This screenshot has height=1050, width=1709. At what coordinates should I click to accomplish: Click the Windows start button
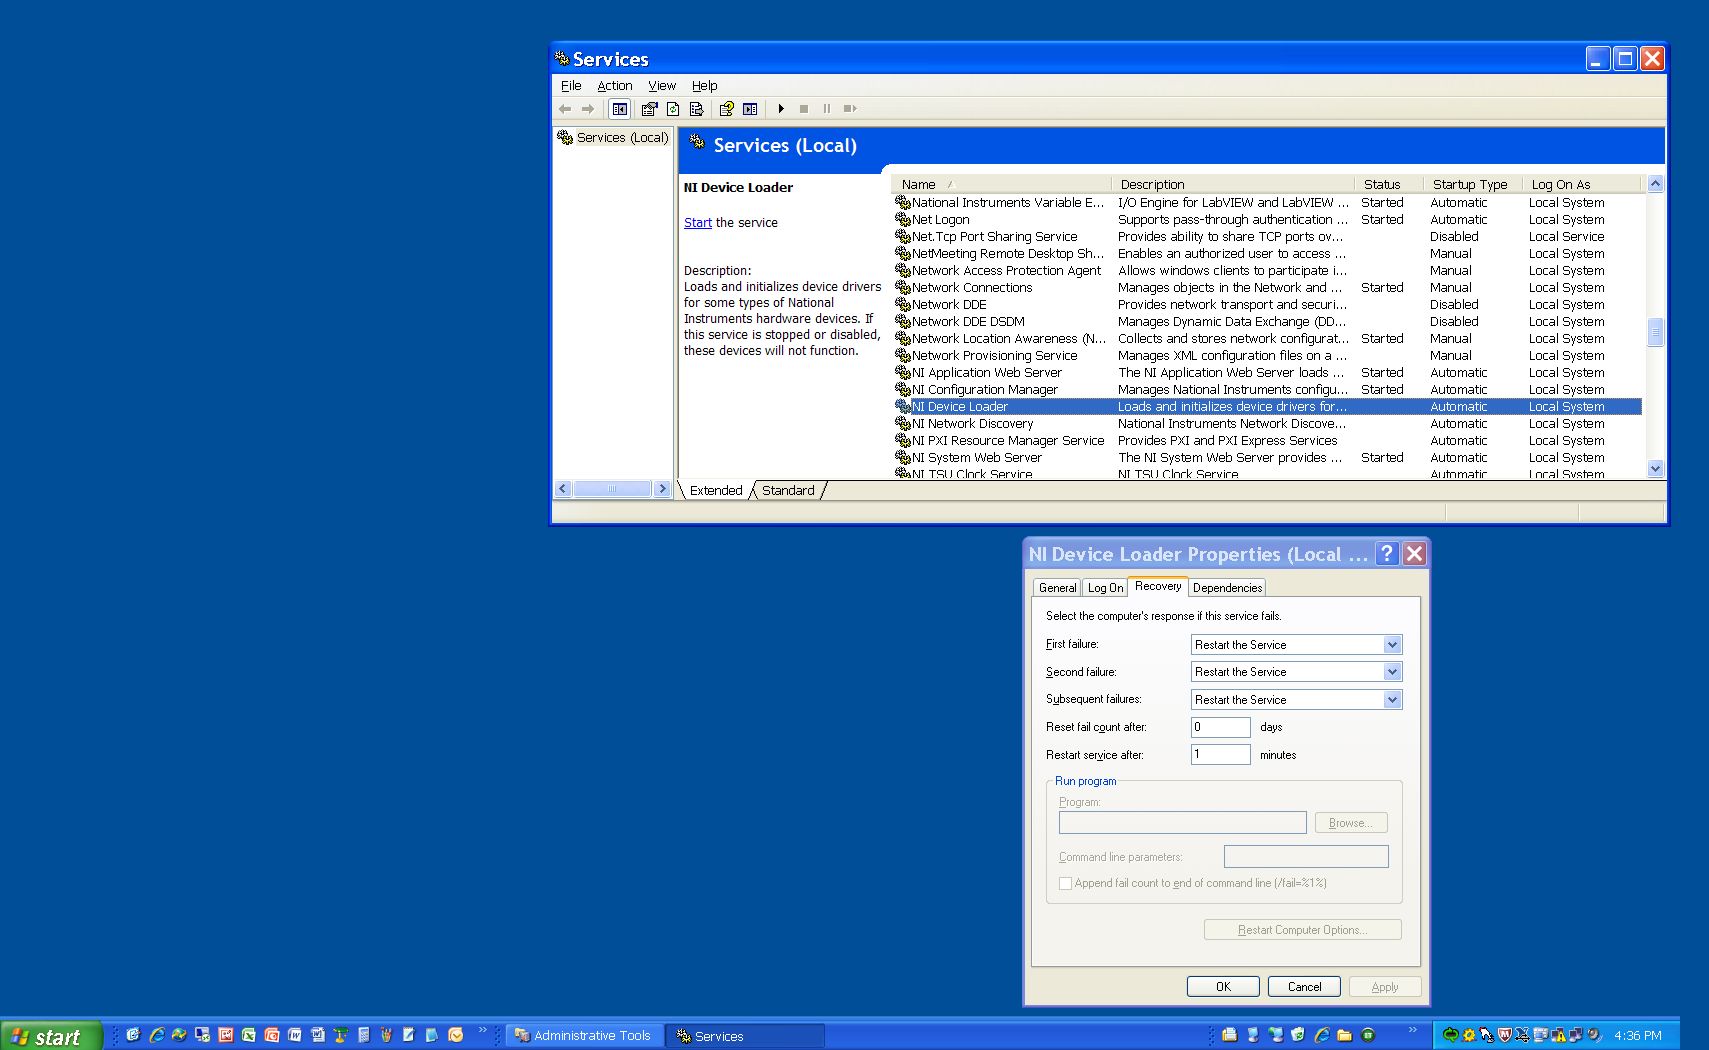[51, 1036]
